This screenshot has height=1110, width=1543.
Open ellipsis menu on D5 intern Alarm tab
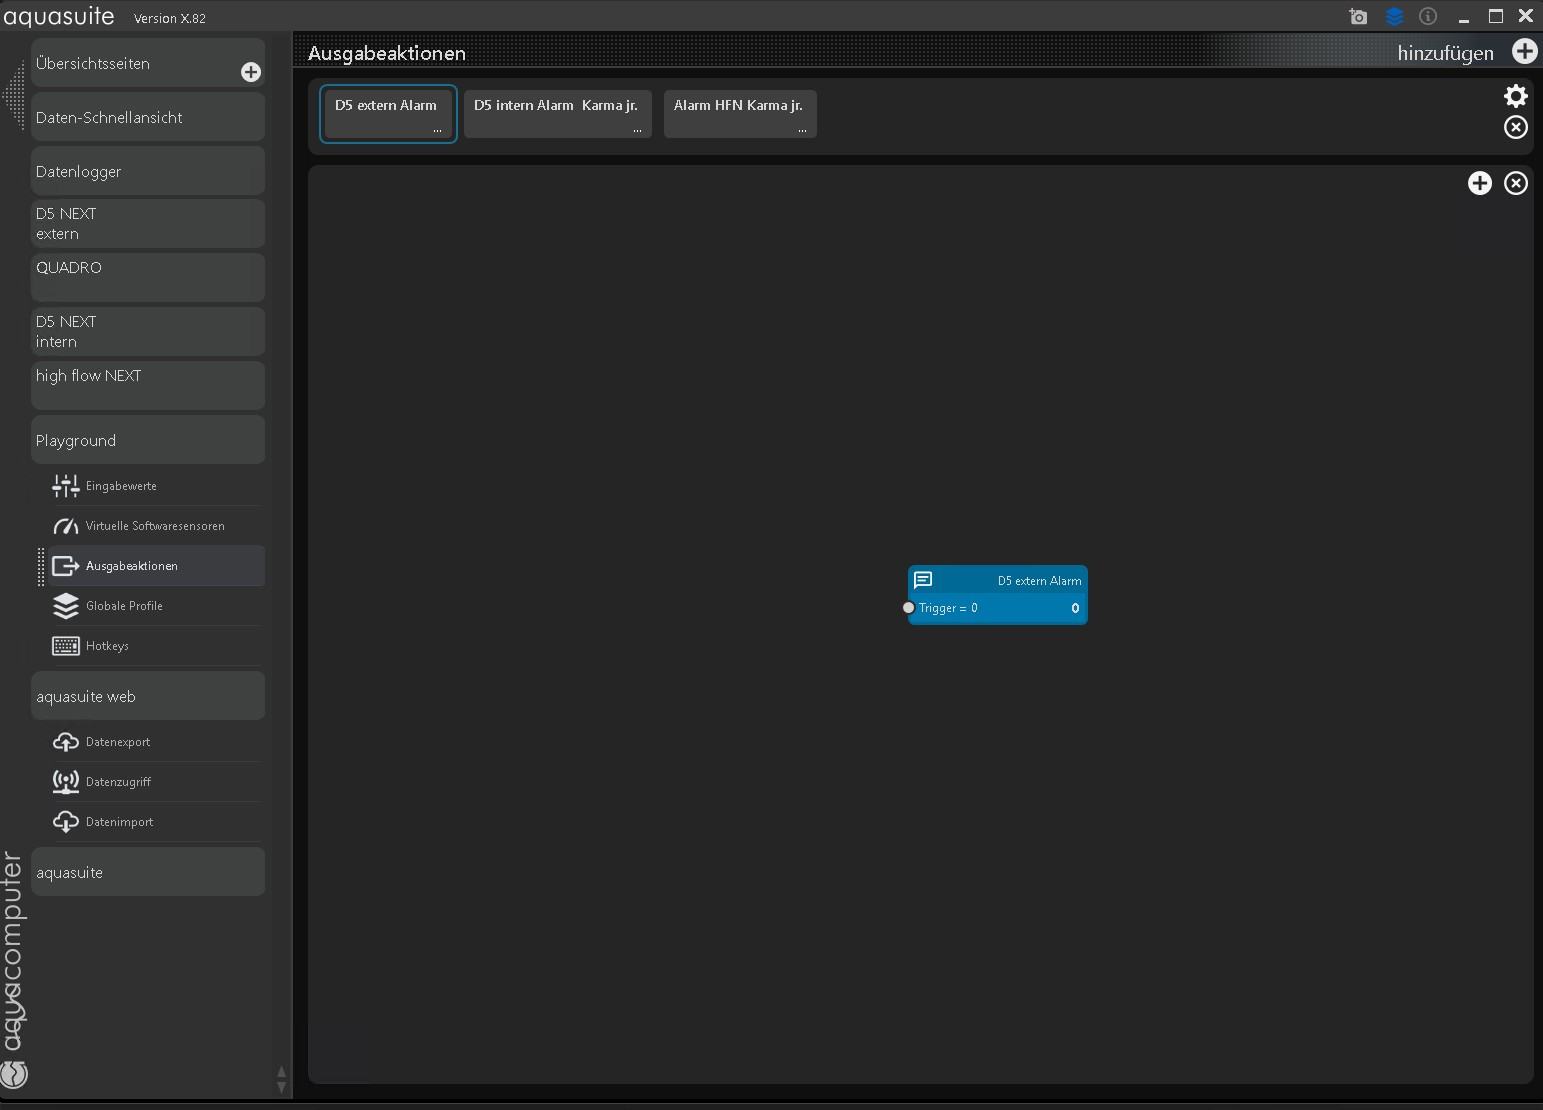click(637, 130)
